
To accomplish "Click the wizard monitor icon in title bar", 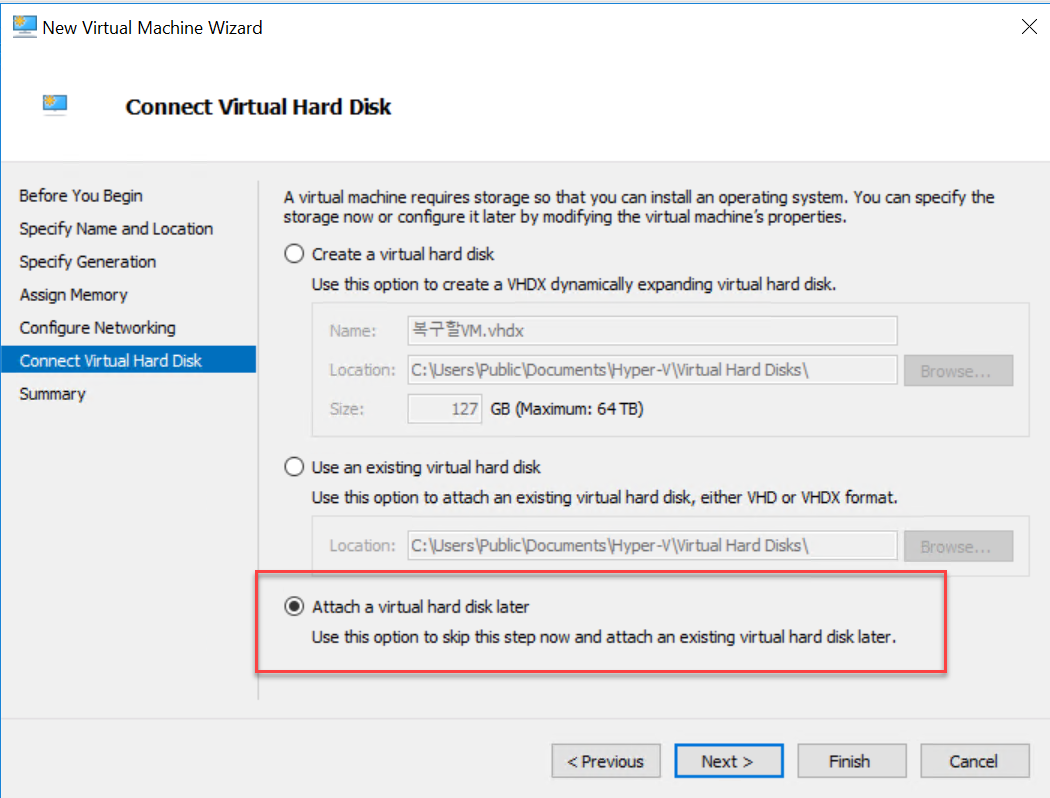I will [x=24, y=27].
